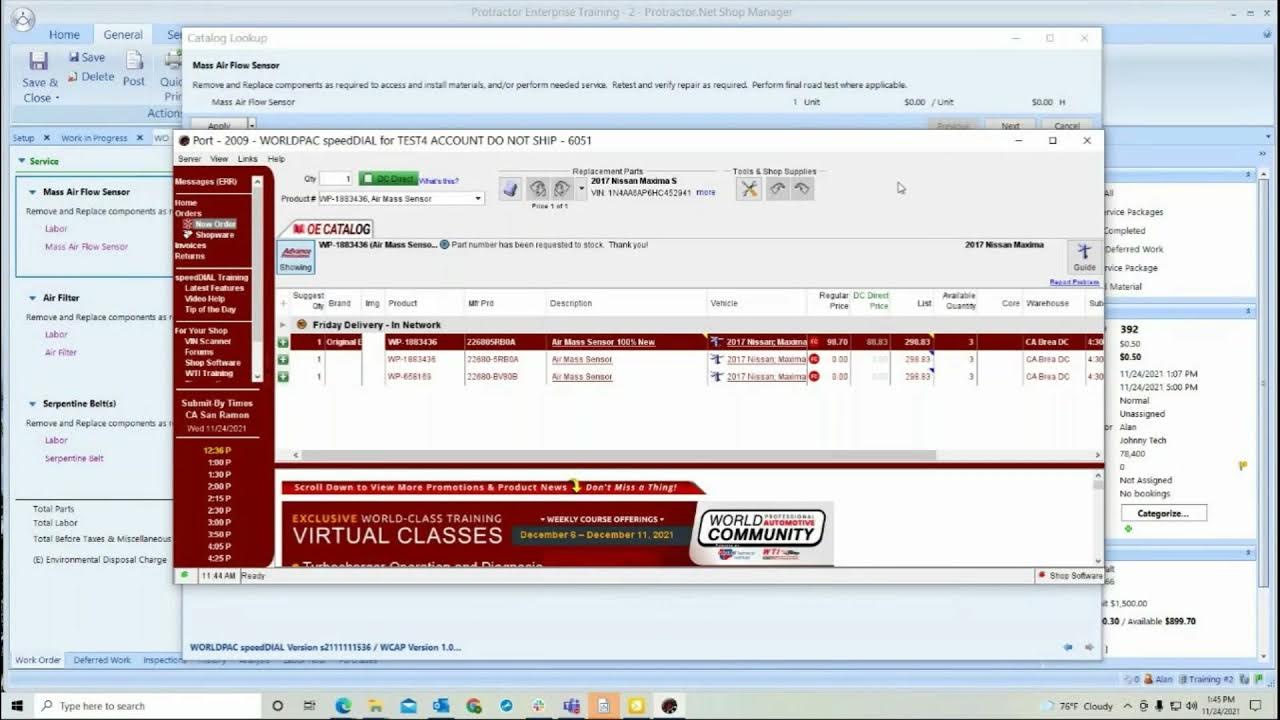Open Invoices in speedDIAL sidebar
The image size is (1280, 720).
click(190, 246)
